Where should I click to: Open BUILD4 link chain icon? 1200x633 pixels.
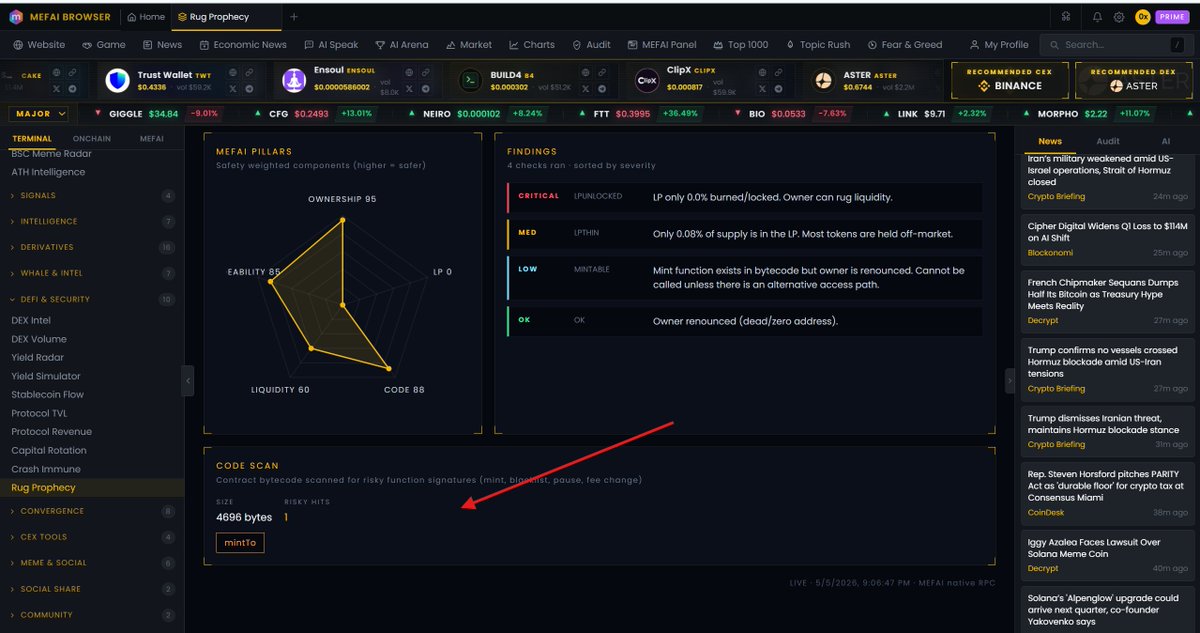602,73
